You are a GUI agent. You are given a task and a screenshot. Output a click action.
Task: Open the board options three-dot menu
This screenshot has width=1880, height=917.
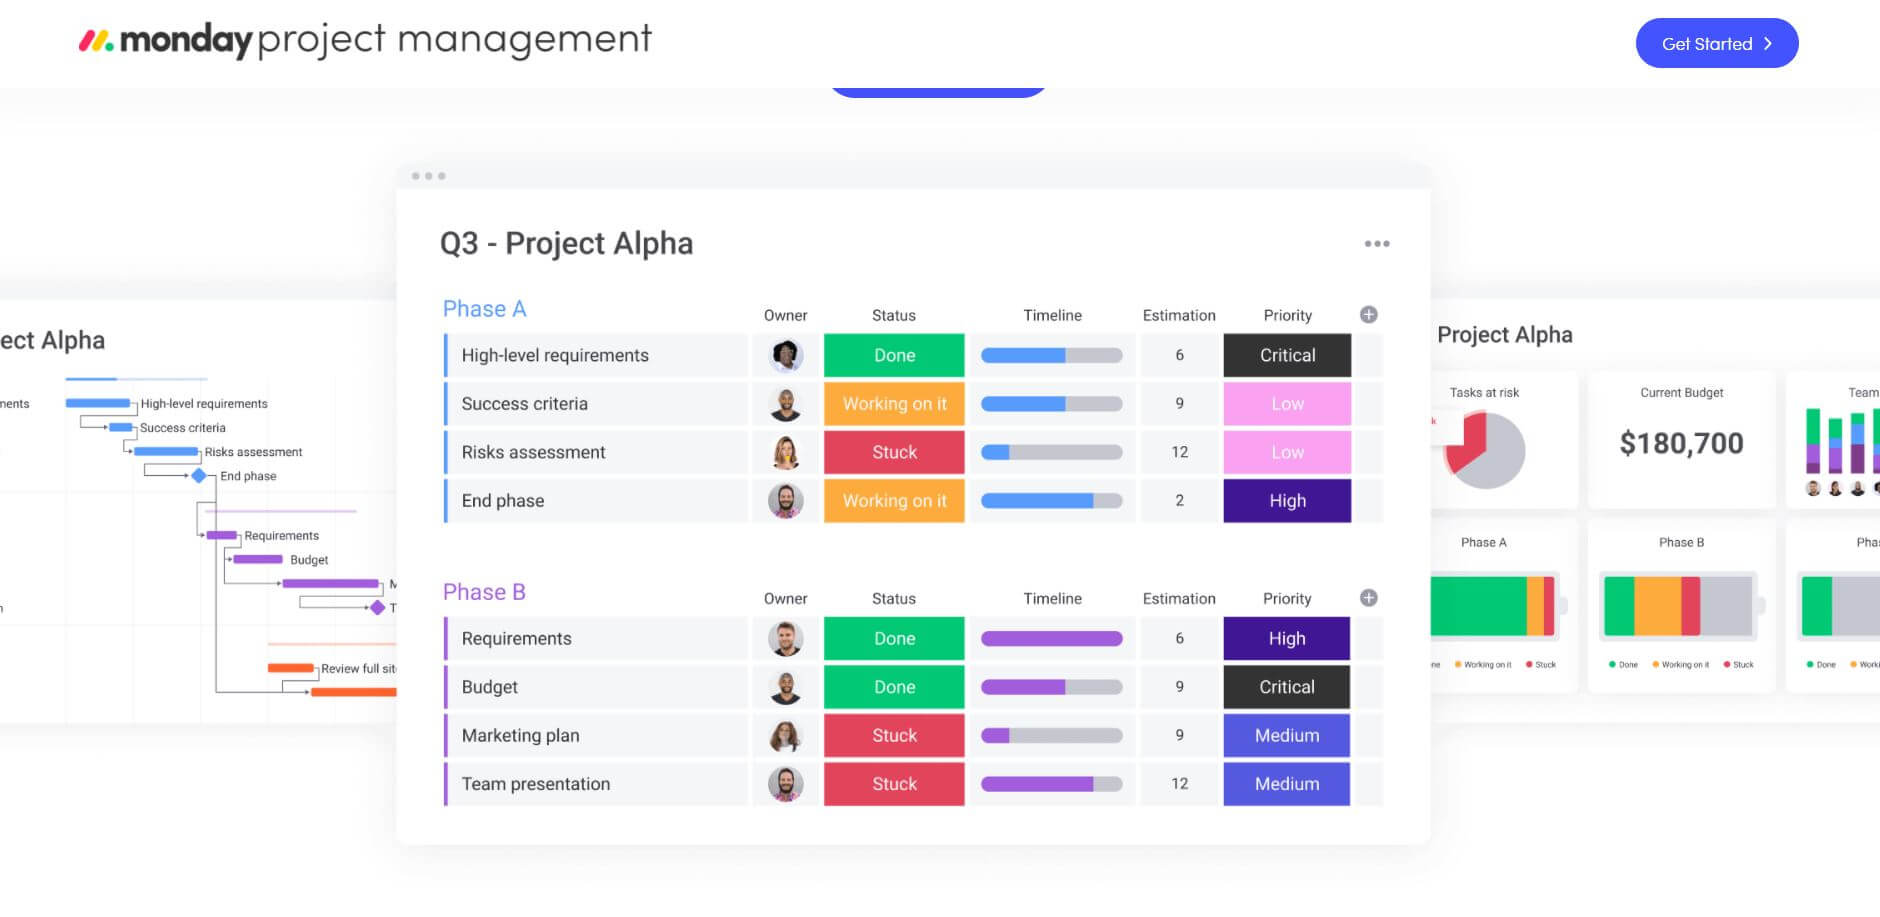pos(1377,243)
